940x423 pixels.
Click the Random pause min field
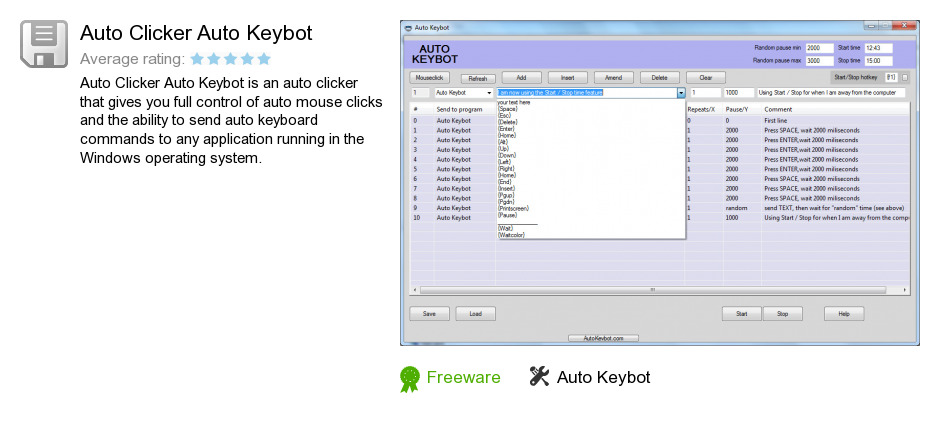pos(820,48)
